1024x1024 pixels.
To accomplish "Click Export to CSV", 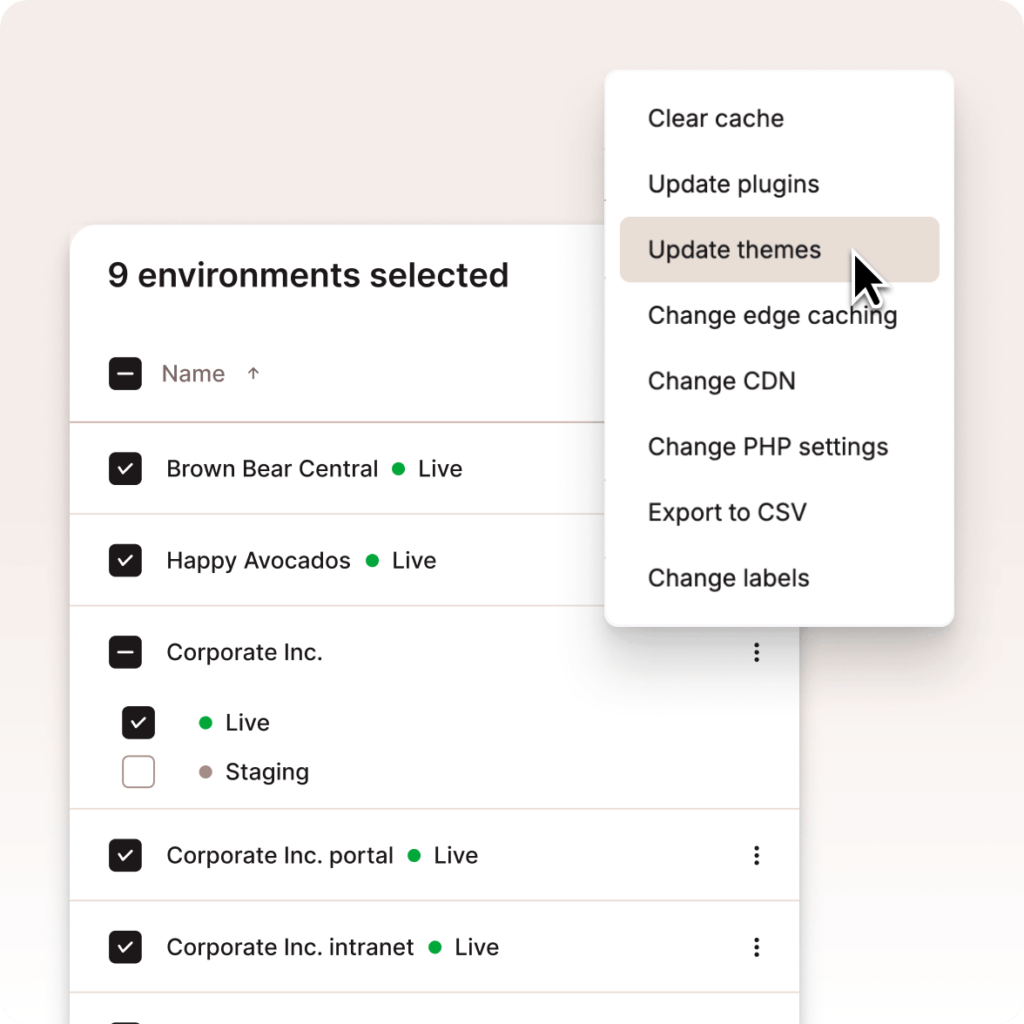I will 727,513.
